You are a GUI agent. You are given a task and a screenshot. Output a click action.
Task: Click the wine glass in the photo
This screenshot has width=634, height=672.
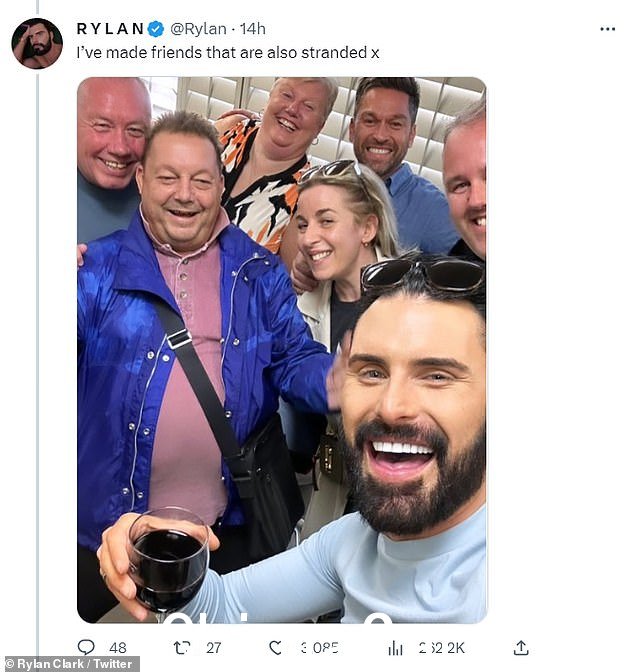pyautogui.click(x=168, y=562)
